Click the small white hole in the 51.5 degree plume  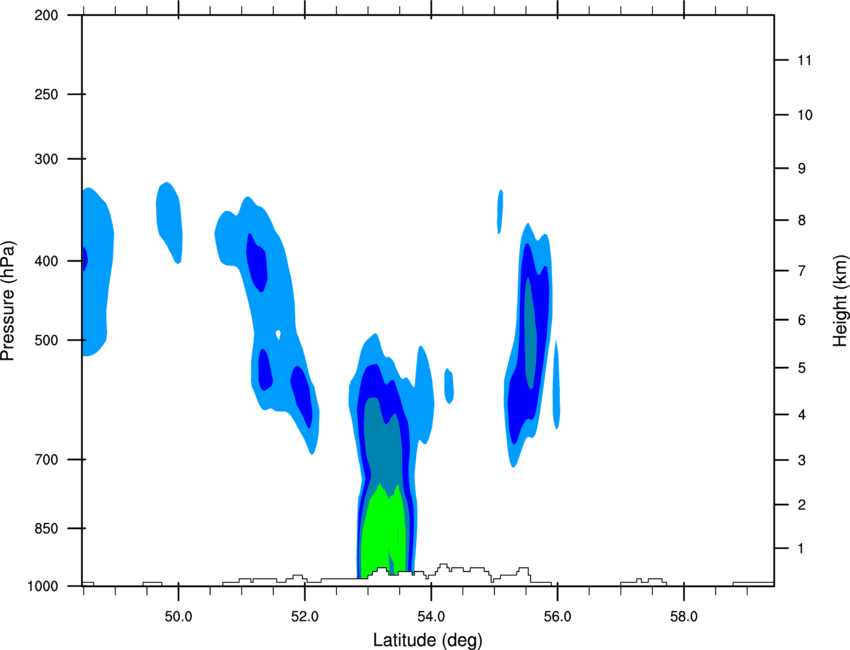pyautogui.click(x=279, y=334)
